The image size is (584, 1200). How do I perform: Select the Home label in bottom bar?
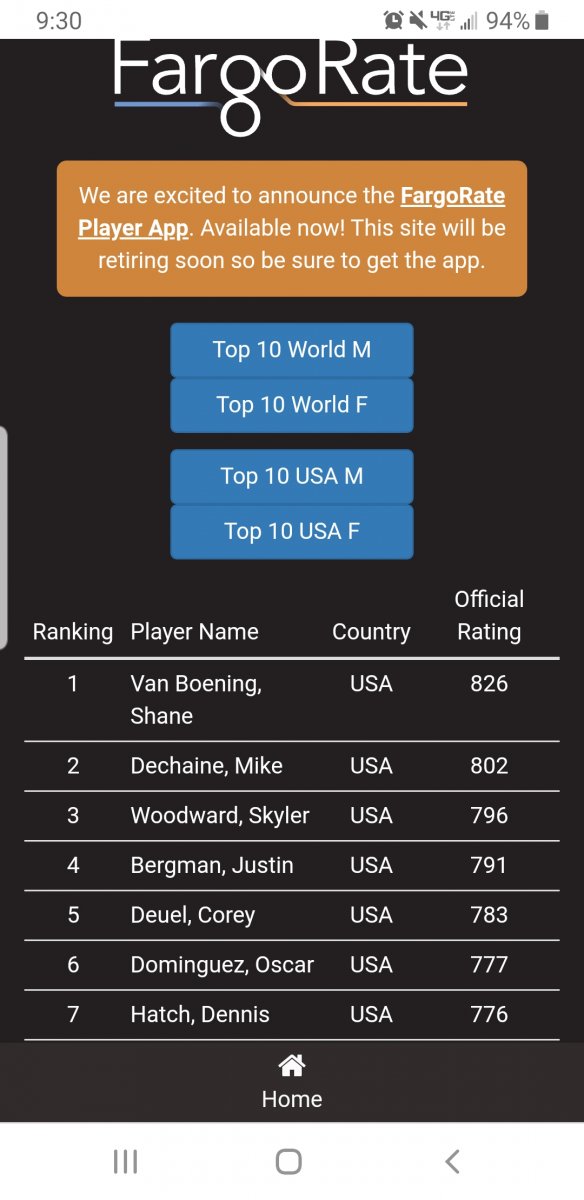[x=292, y=1099]
